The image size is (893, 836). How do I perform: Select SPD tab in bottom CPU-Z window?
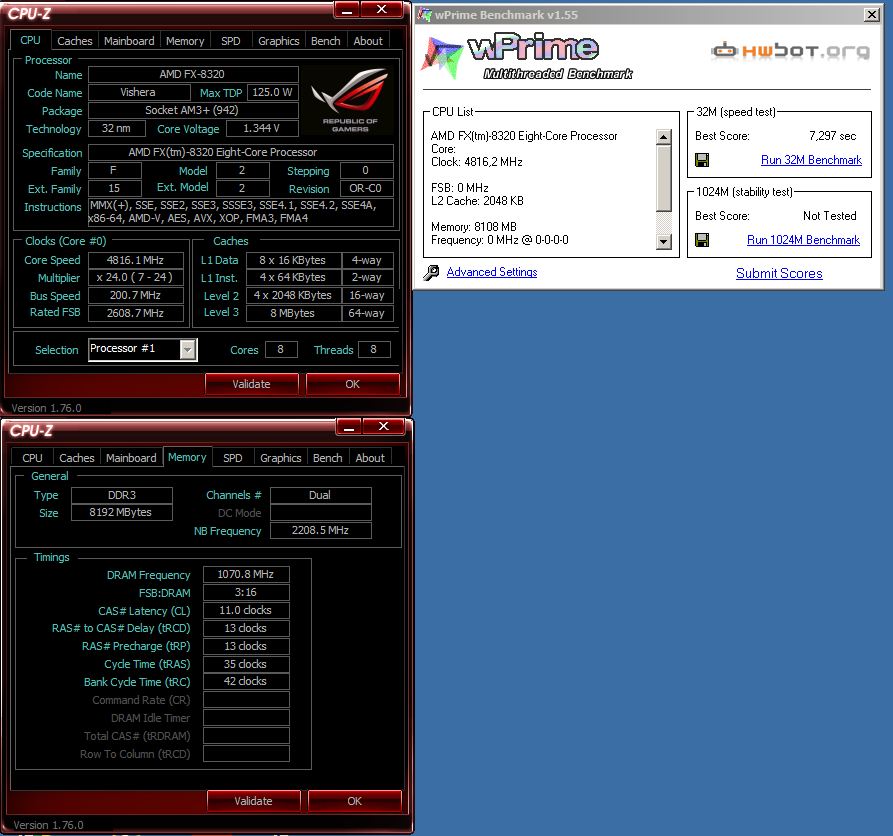click(x=233, y=458)
